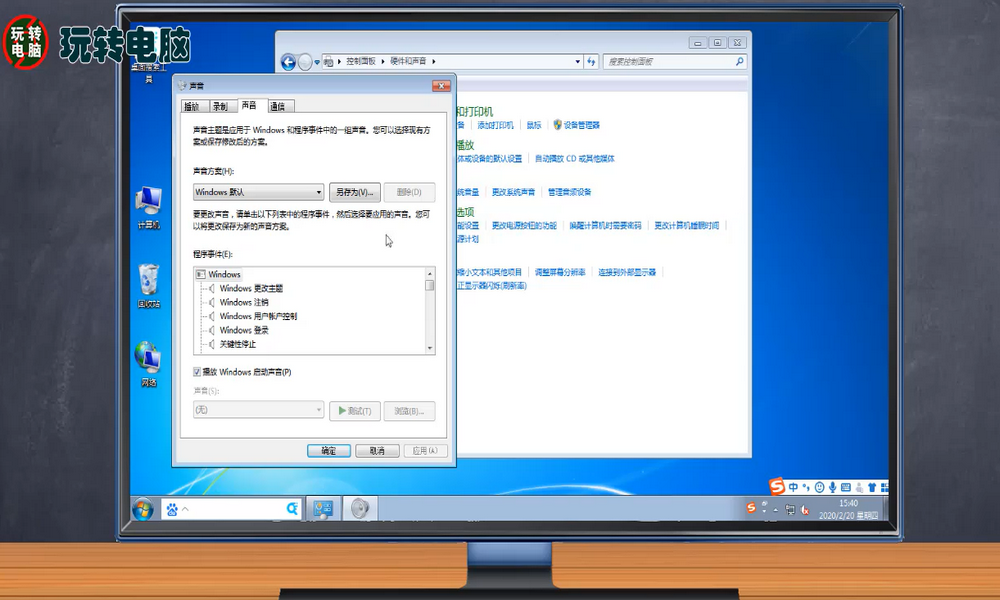Click the Sound speaker taskbar button
This screenshot has width=1000, height=600.
click(360, 509)
